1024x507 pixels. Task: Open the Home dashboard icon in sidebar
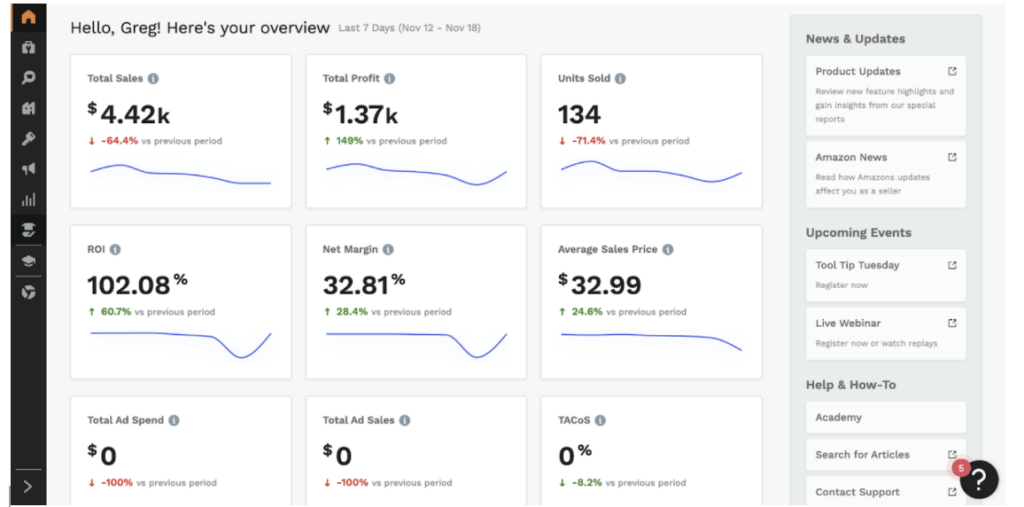[28, 18]
